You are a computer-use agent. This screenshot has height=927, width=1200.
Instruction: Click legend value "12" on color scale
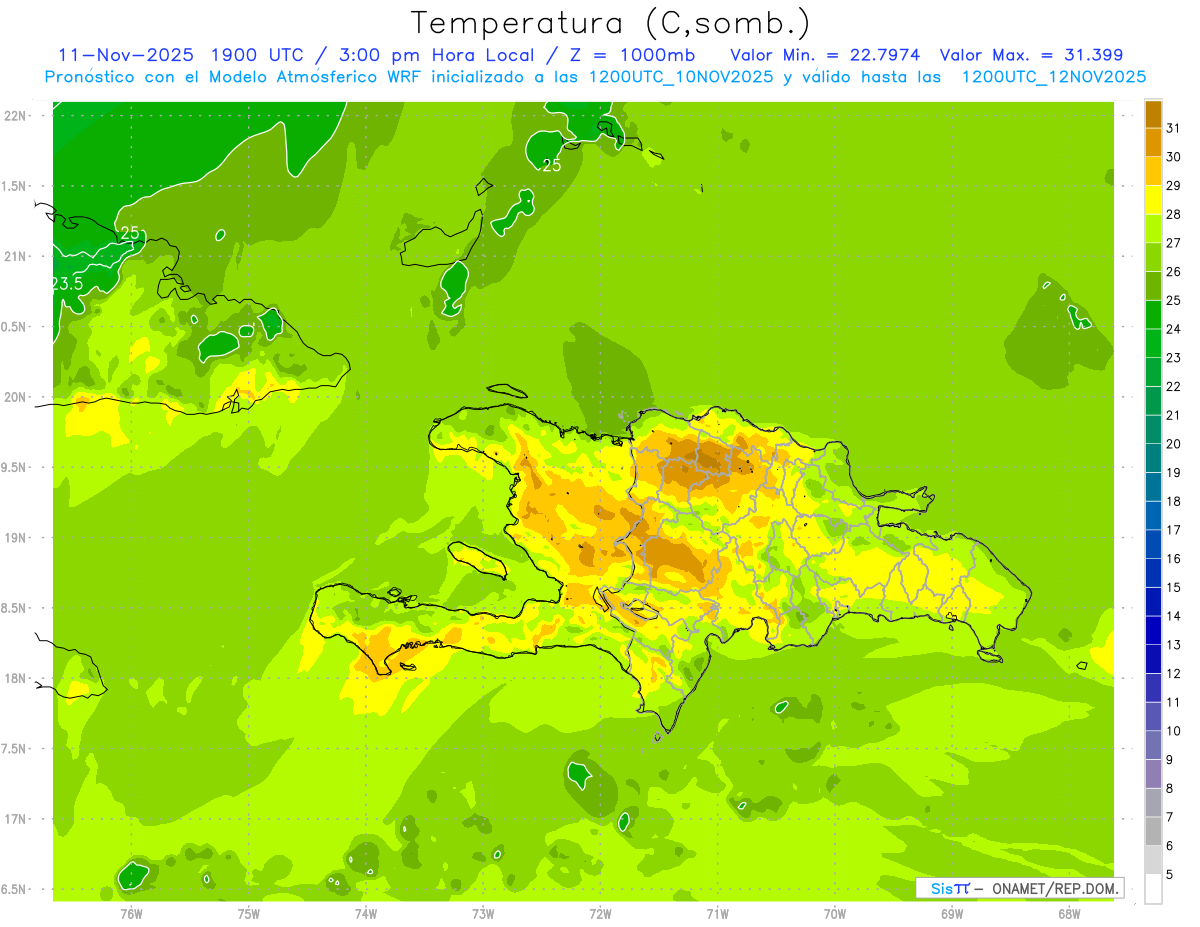1174,674
